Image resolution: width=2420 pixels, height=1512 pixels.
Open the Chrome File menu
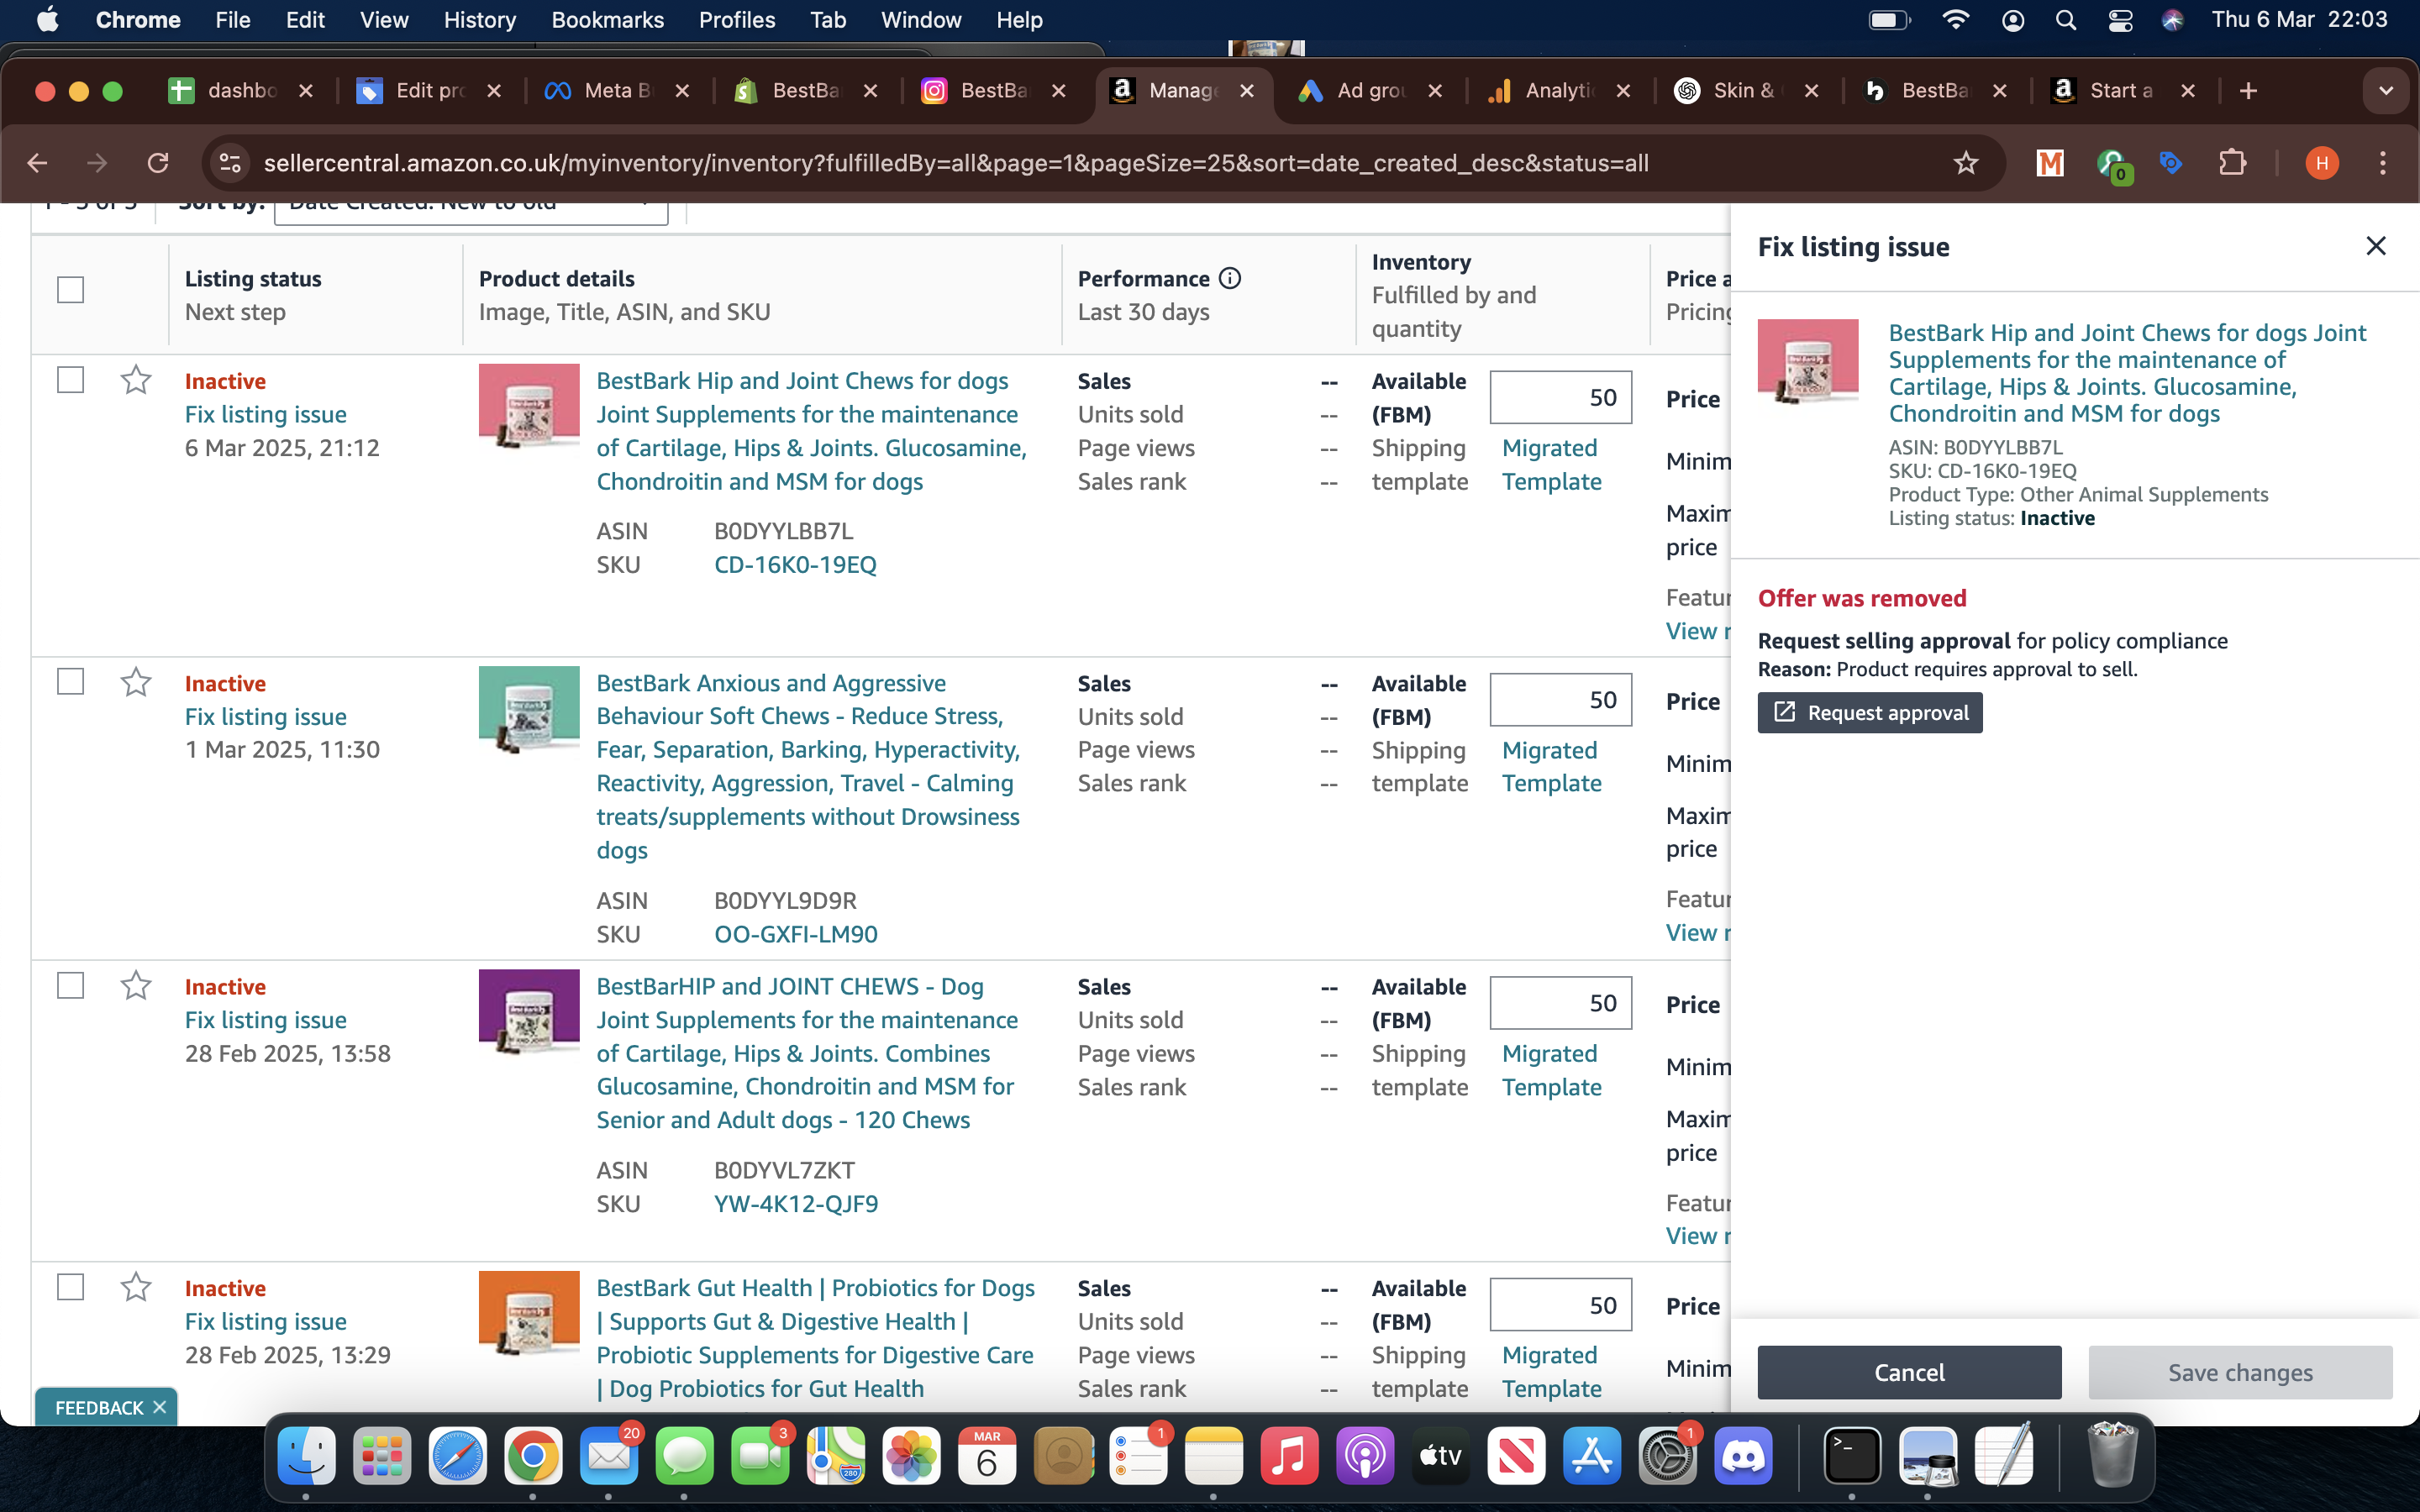tap(233, 20)
